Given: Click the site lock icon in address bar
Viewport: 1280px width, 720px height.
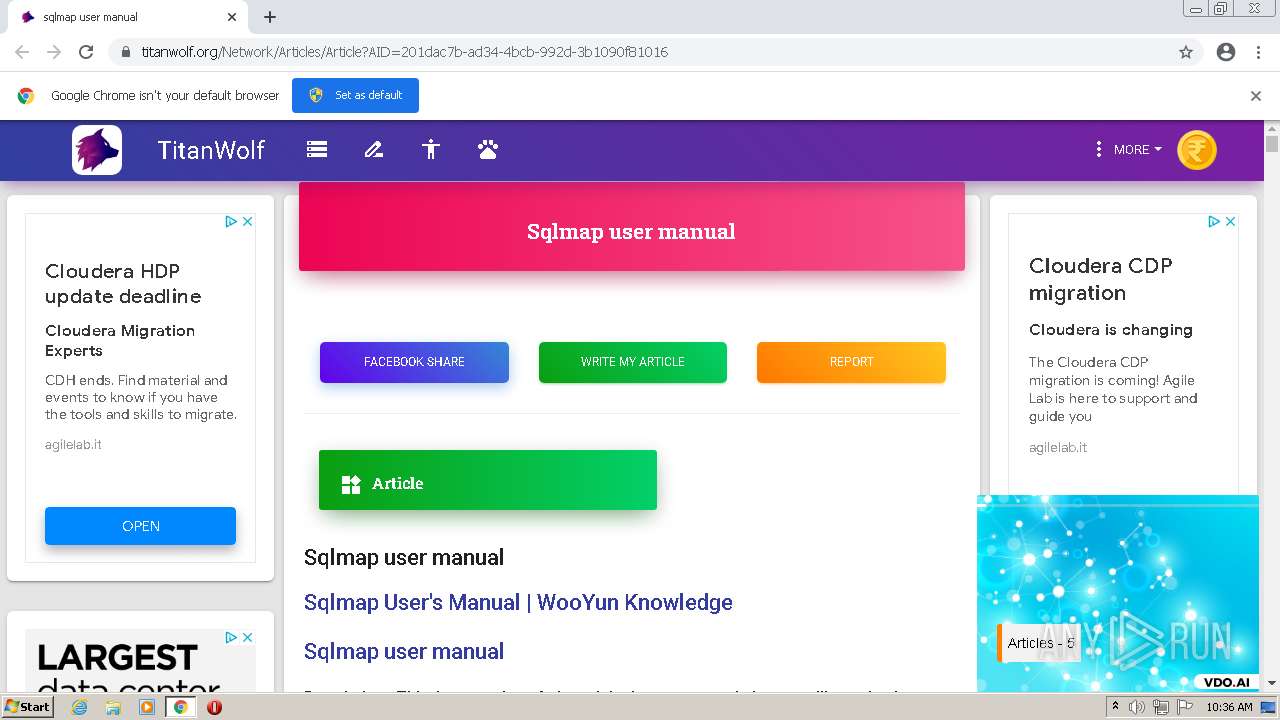Looking at the screenshot, I should (125, 52).
